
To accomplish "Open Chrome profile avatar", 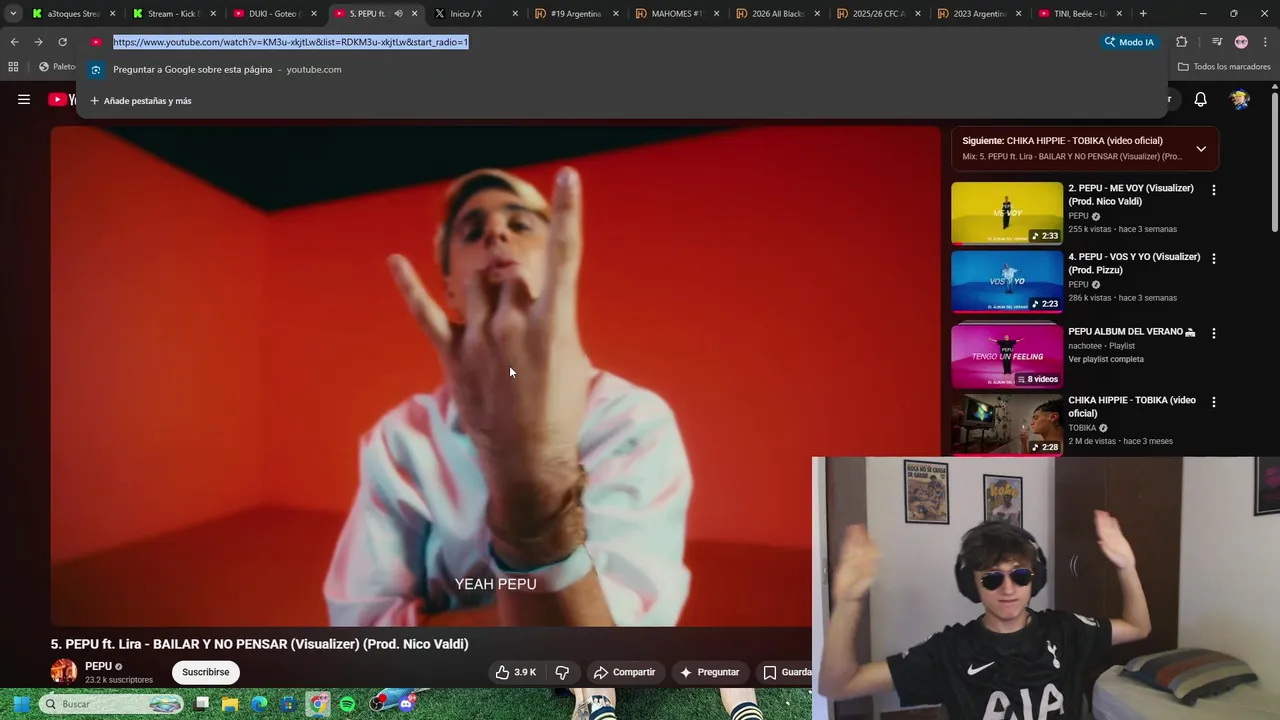I will (x=1241, y=42).
